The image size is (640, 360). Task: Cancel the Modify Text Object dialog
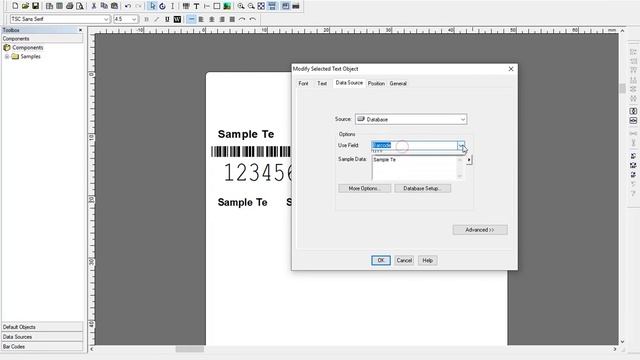tap(404, 260)
